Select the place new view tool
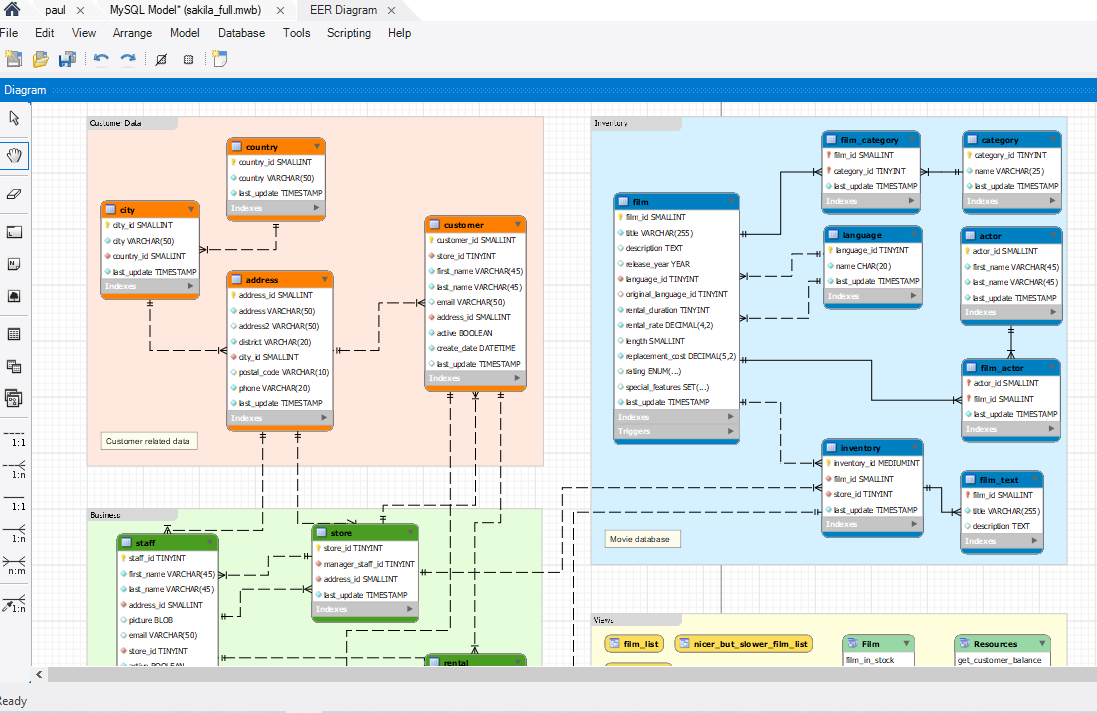1097x713 pixels. 14,366
